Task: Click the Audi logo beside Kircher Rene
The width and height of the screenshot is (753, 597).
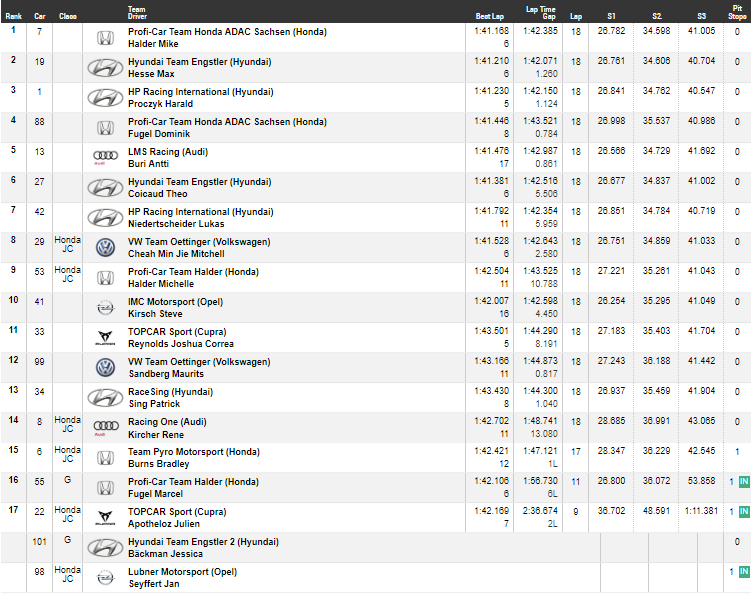Action: [106, 427]
